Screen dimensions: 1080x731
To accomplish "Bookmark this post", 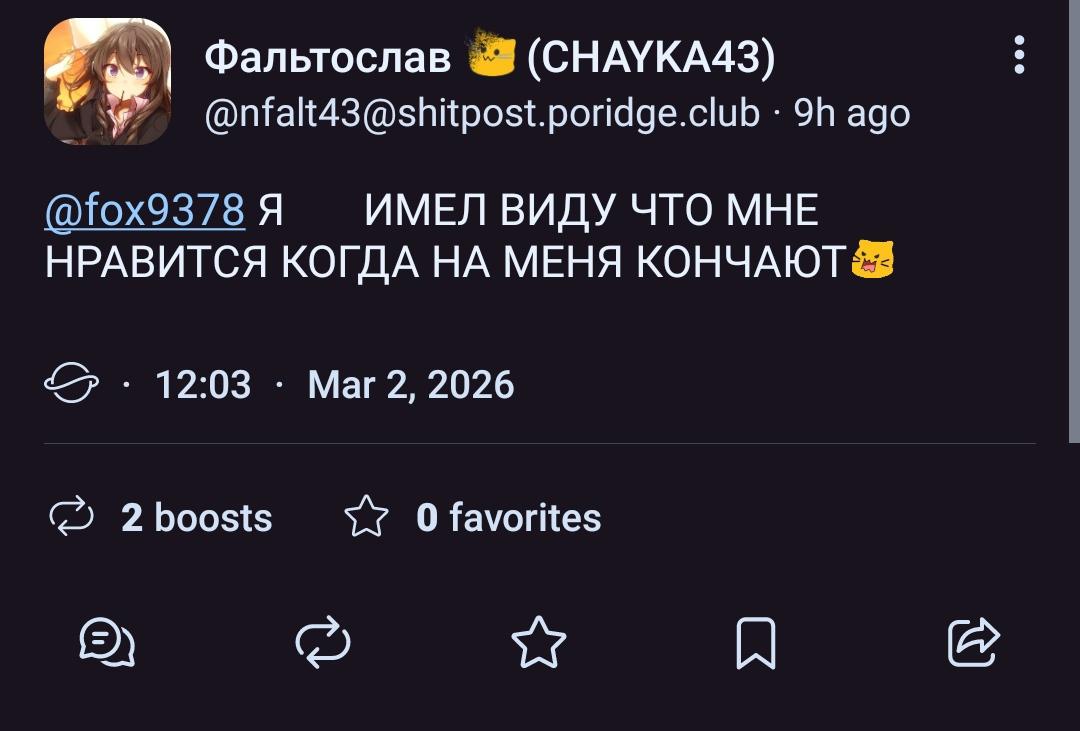I will click(x=755, y=643).
